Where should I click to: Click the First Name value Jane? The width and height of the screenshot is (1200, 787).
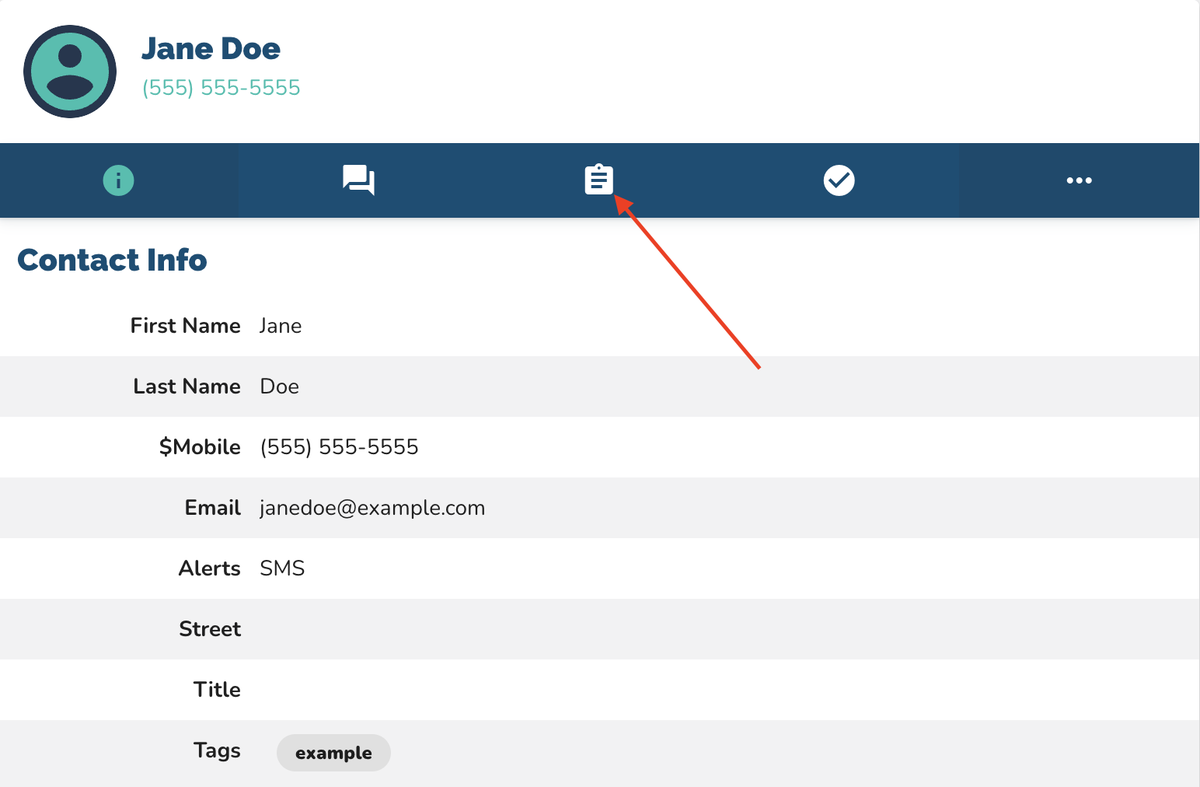point(280,326)
